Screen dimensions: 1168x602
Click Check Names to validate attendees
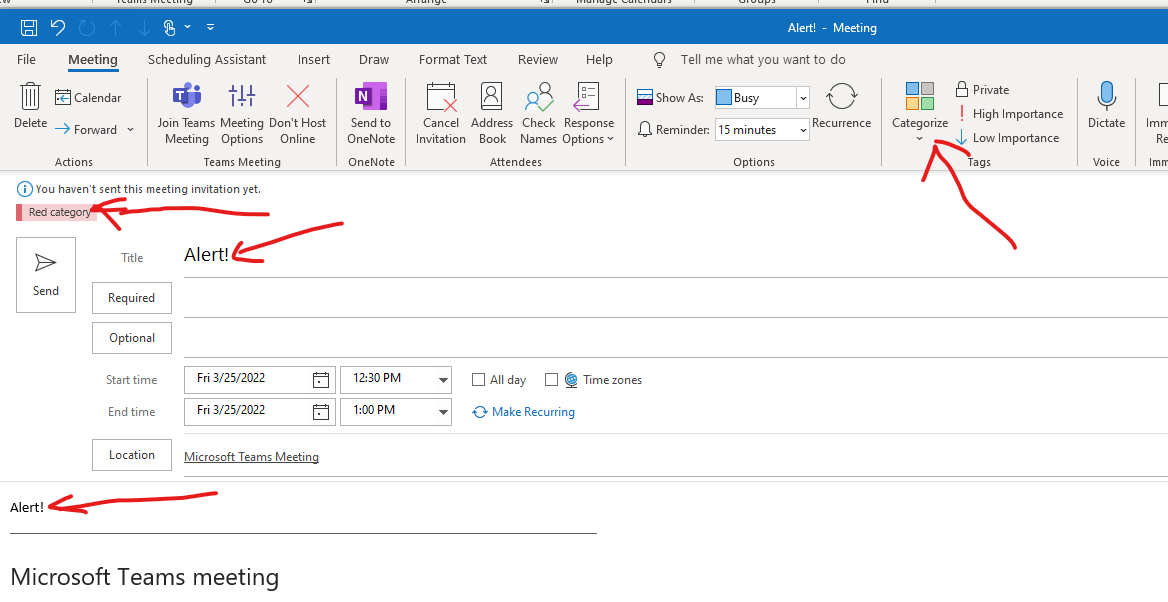pyautogui.click(x=538, y=113)
